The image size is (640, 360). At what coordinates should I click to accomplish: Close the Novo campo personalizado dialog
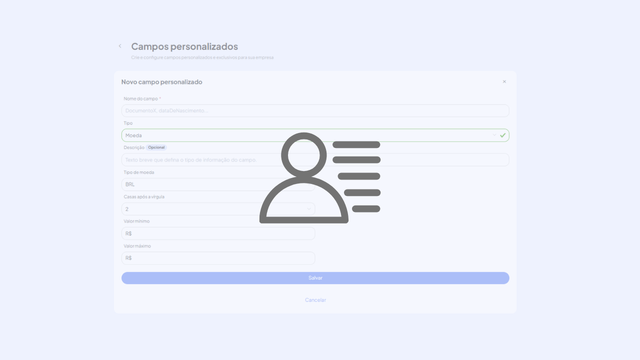coord(504,82)
